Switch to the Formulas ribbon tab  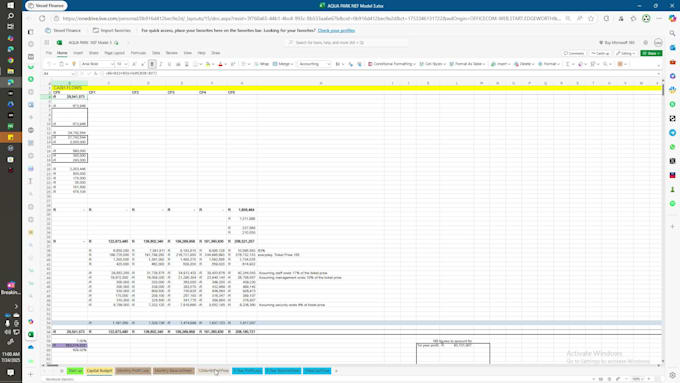point(138,53)
